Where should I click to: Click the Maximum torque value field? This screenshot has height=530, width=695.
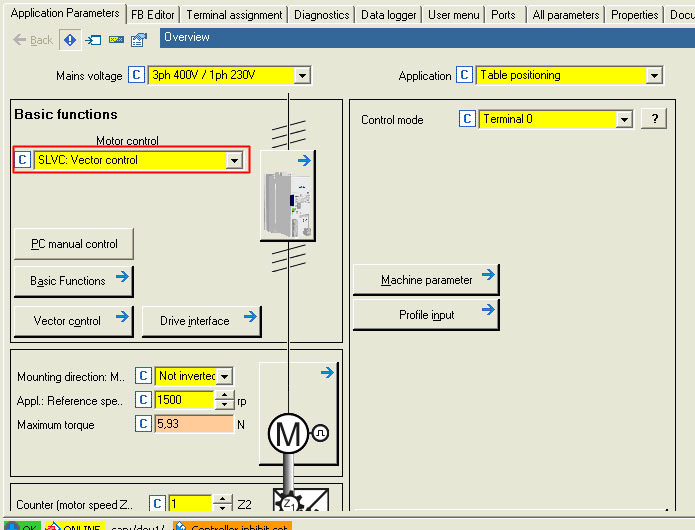[x=192, y=425]
